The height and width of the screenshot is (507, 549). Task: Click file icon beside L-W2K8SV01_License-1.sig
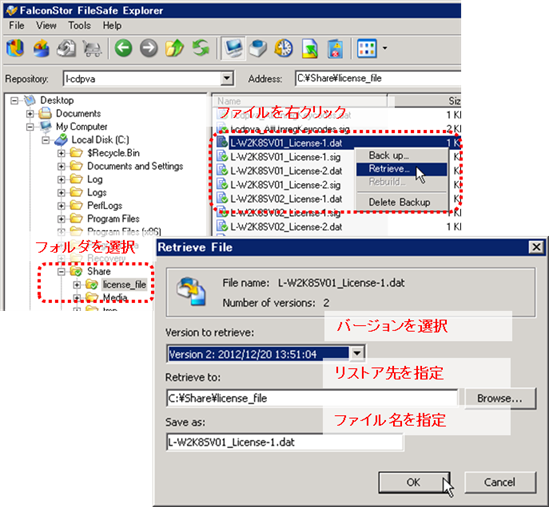pos(222,156)
